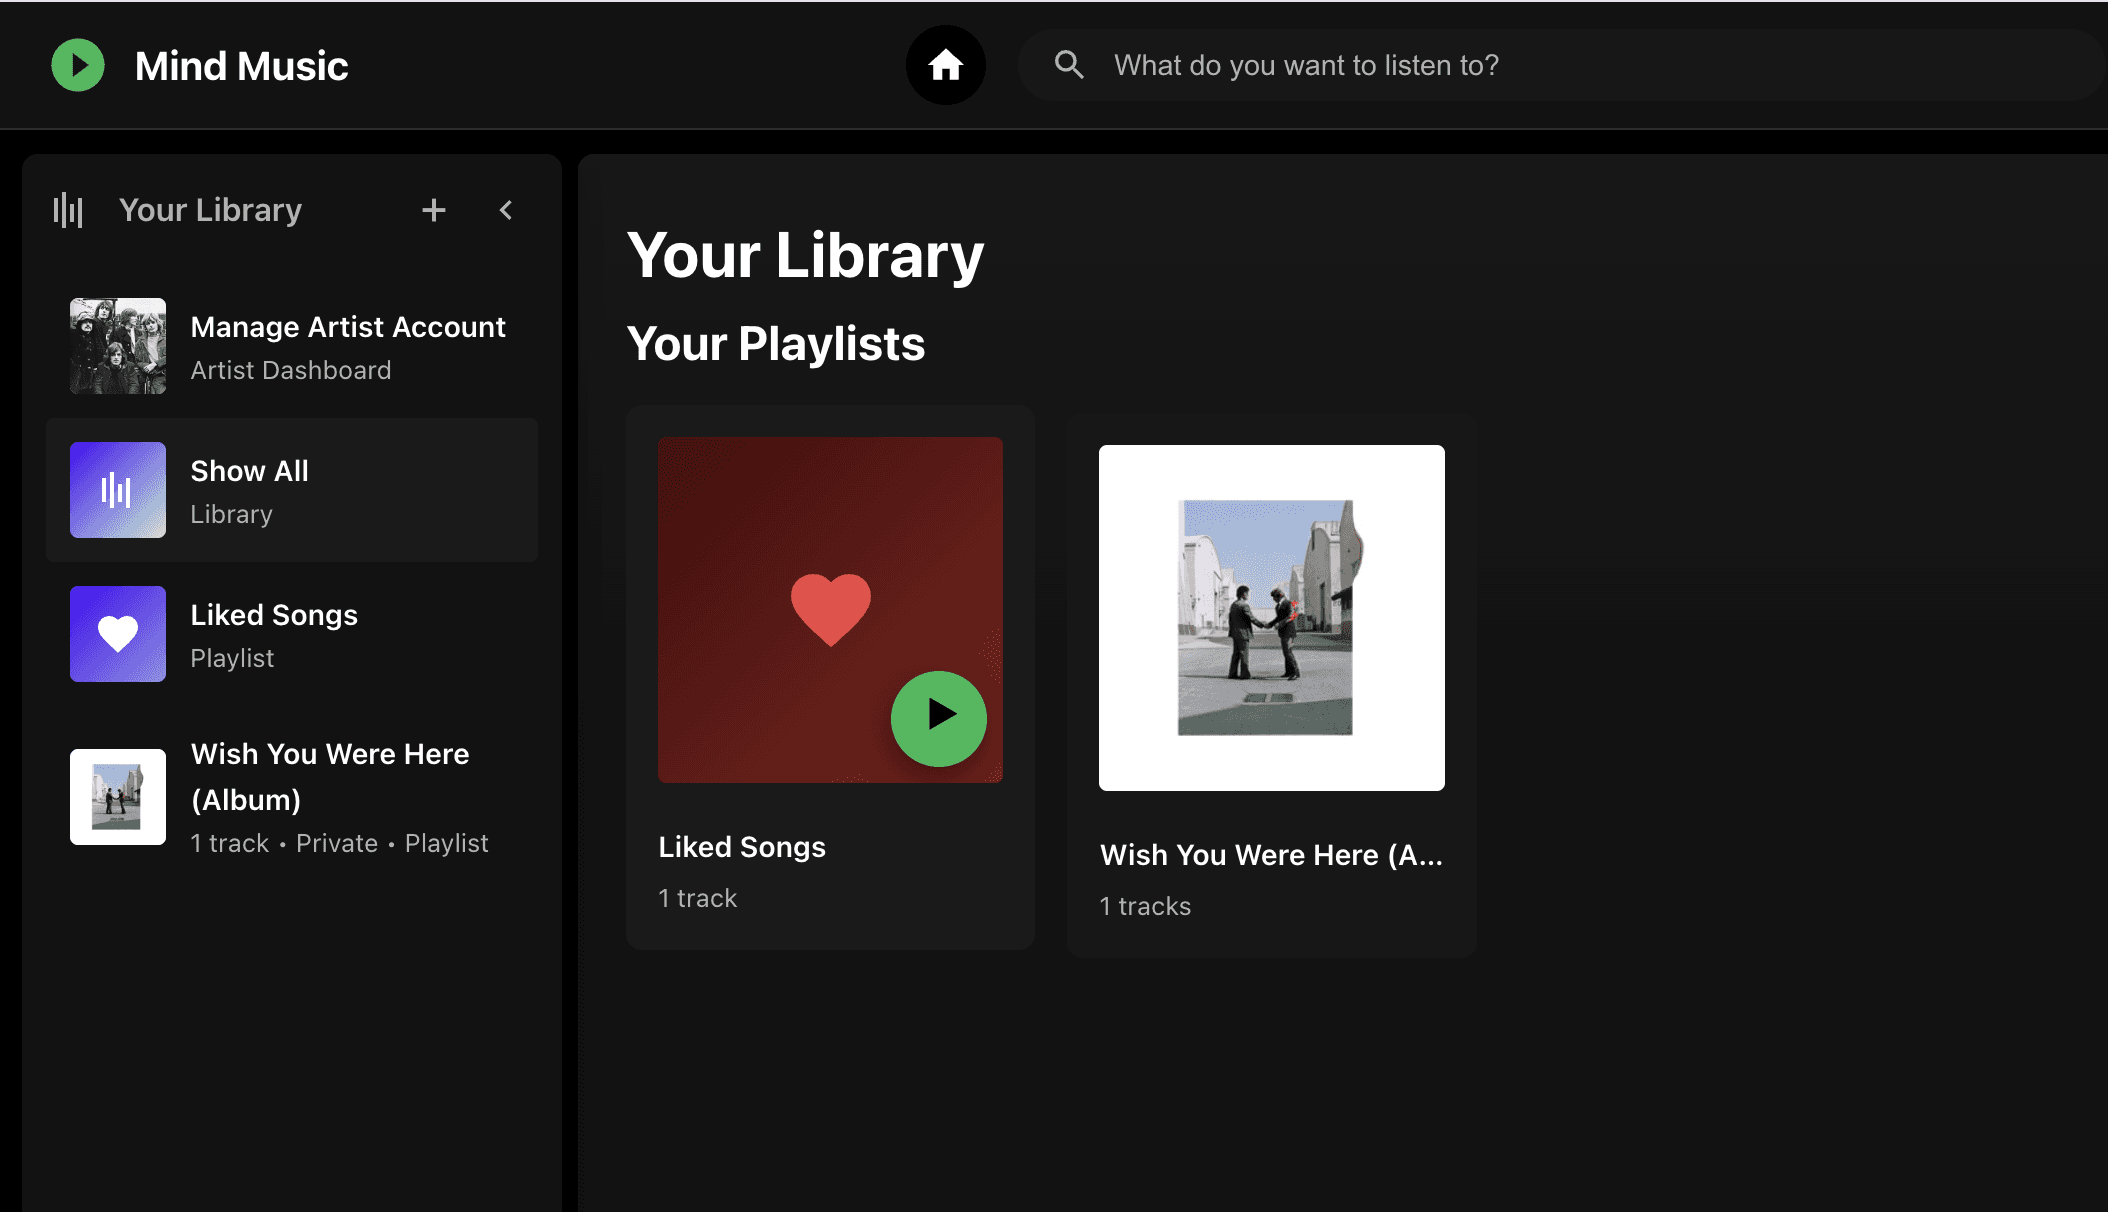Play Liked Songs with green play button
2108x1212 pixels.
pyautogui.click(x=938, y=718)
